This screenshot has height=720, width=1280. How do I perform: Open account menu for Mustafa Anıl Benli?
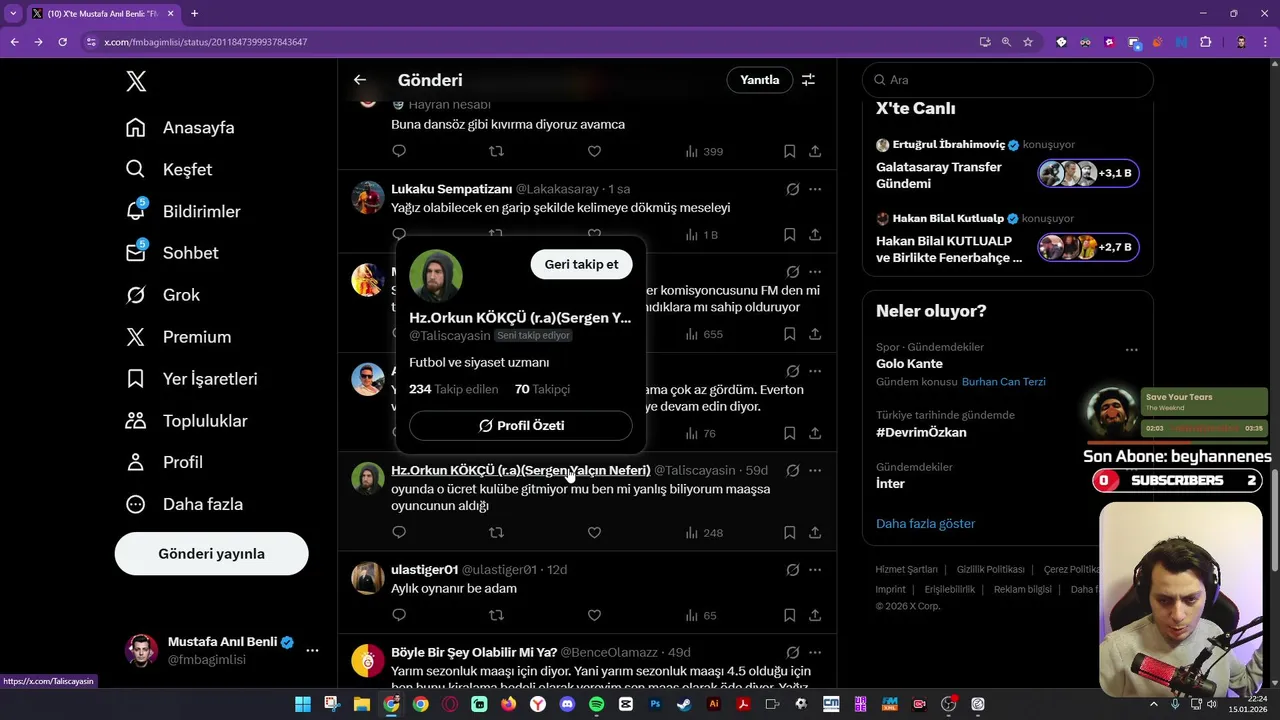tap(312, 650)
